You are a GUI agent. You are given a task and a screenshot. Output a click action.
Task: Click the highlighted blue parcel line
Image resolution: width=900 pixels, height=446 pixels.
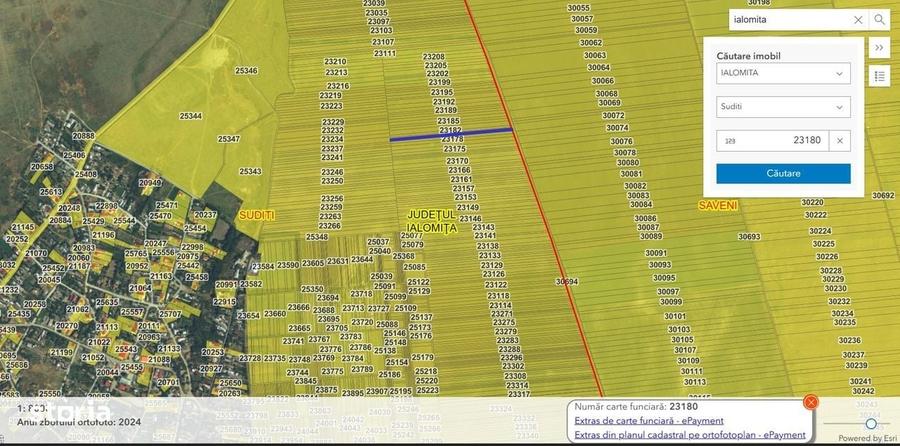[451, 134]
